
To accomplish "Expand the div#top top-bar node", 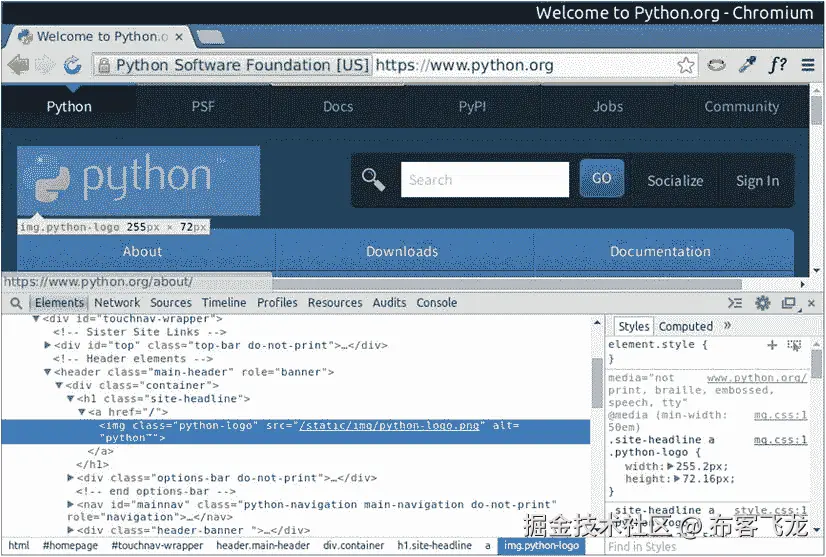I will 47,345.
